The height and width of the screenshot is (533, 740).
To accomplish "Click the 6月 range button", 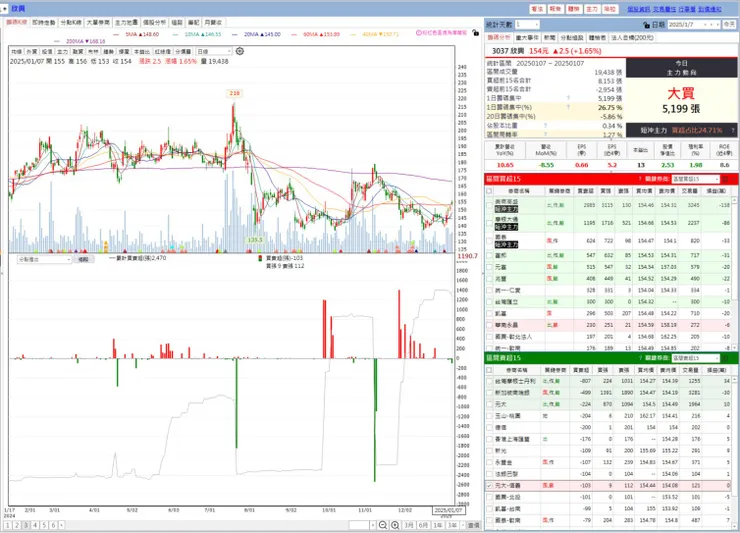I will pyautogui.click(x=423, y=525).
